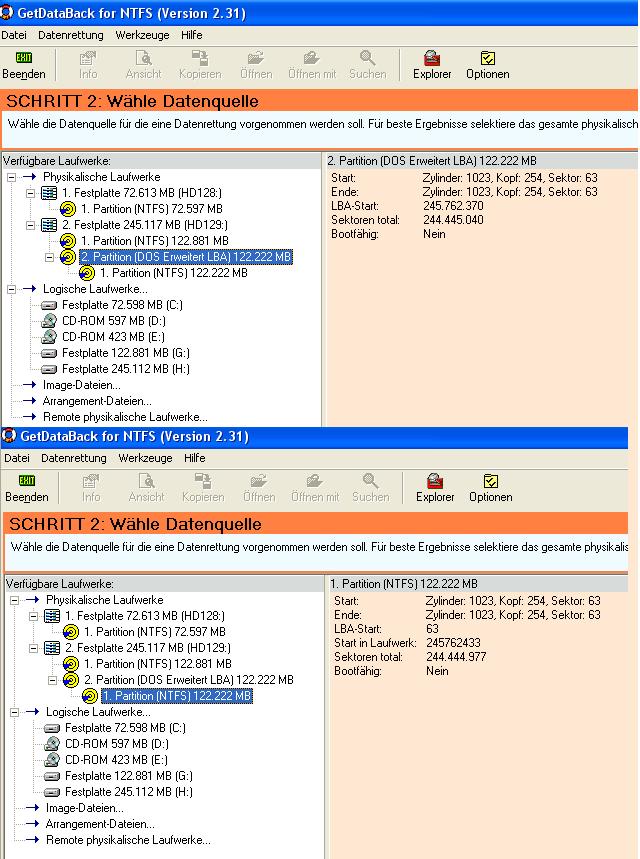Collapse 2. Partition DOS Erweitert in top window

(49, 257)
